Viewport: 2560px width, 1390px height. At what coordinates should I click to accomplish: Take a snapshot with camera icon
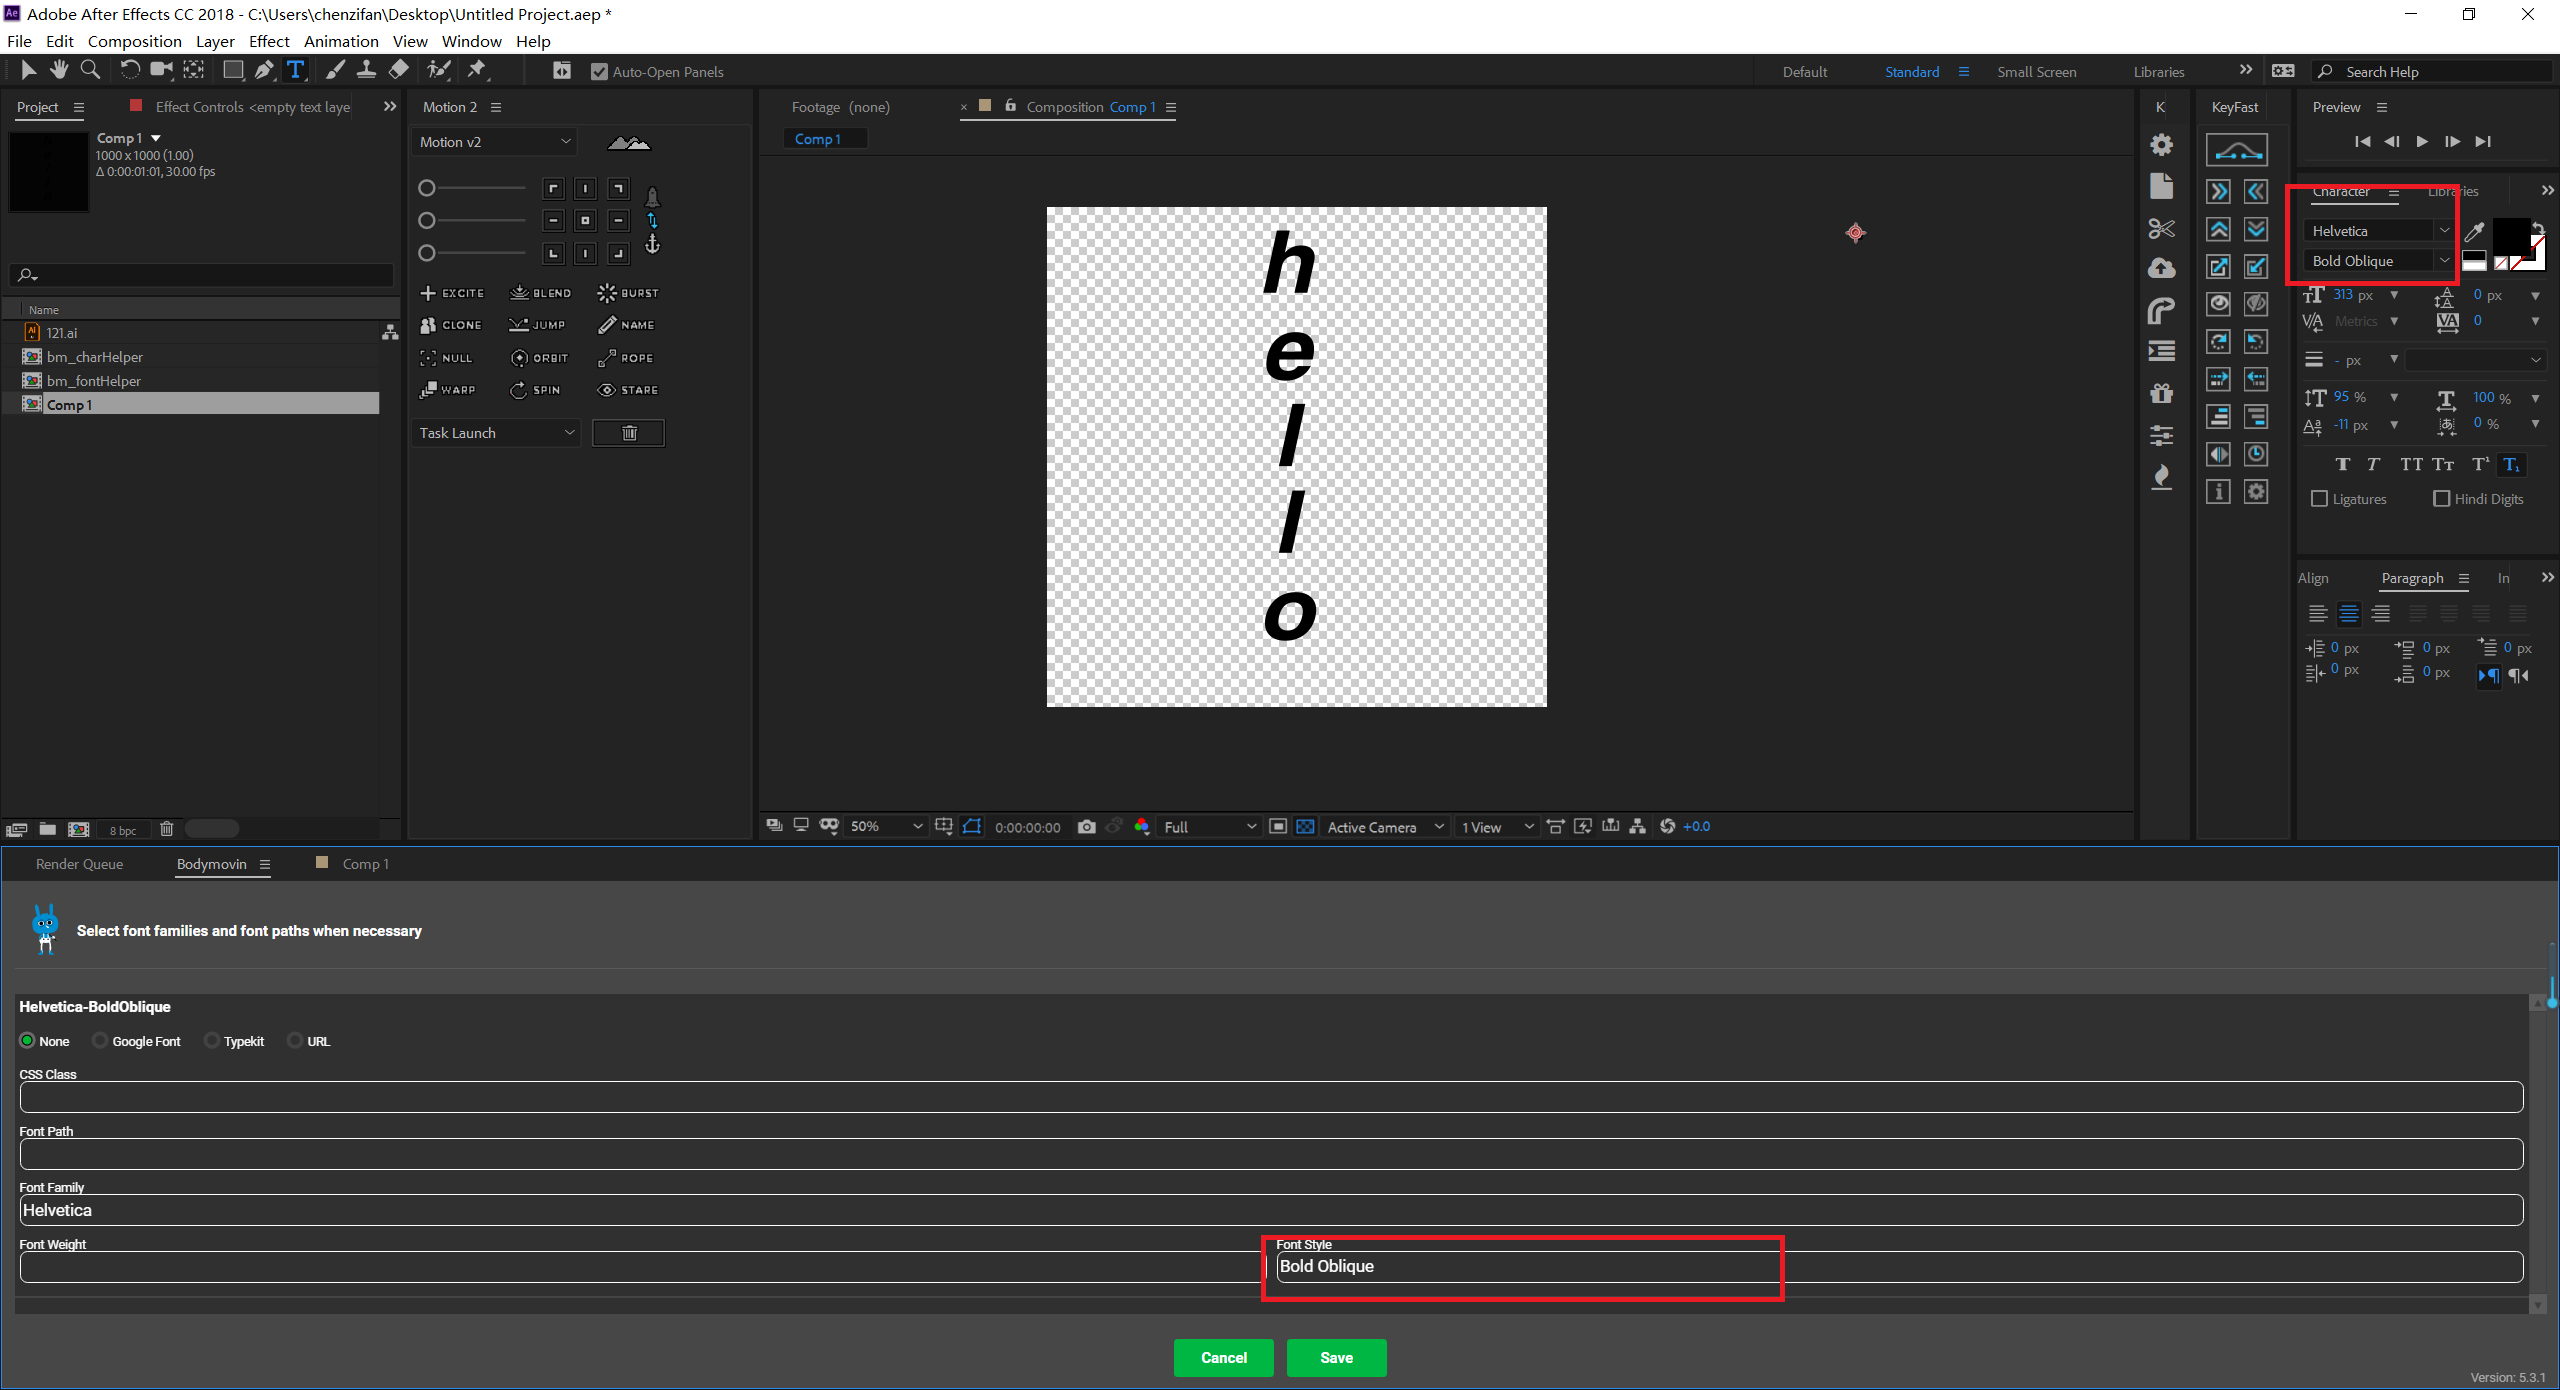pyautogui.click(x=1086, y=827)
